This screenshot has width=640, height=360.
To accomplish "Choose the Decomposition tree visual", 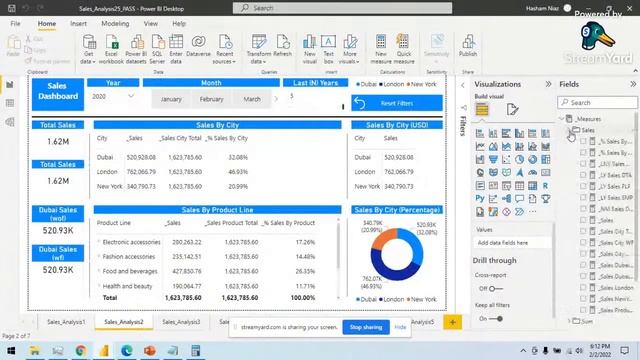I will pos(506,199).
